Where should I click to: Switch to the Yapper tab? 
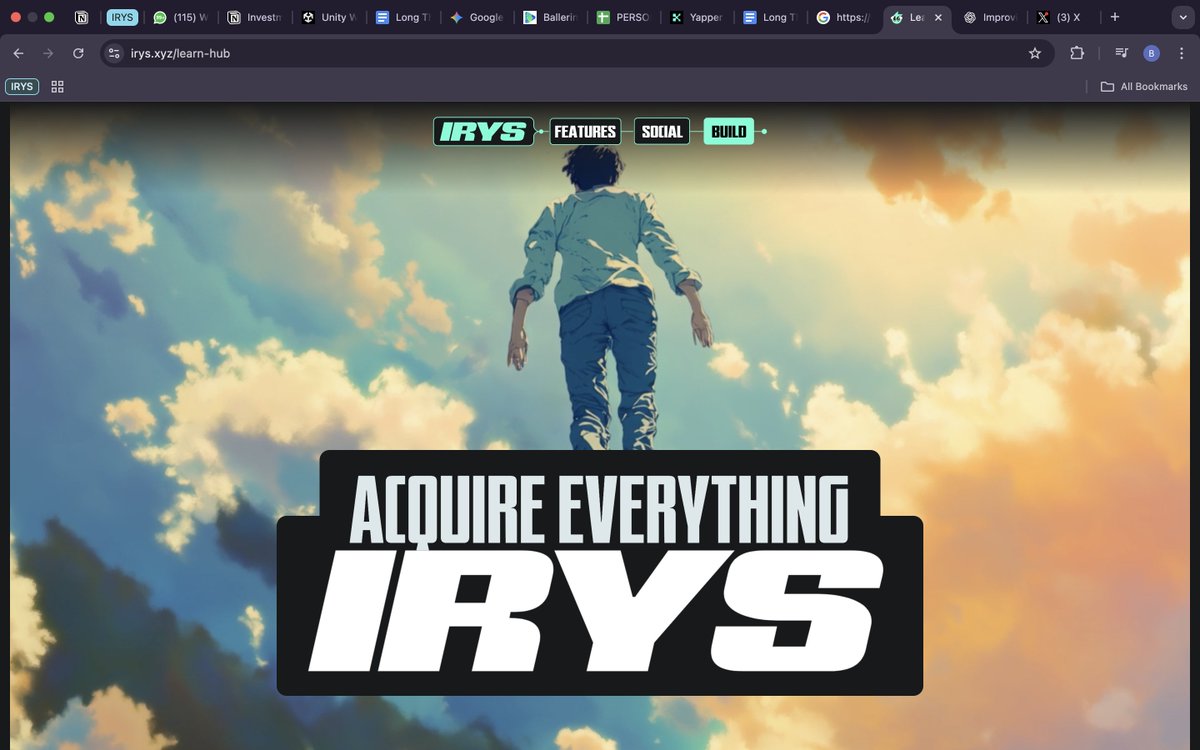pyautogui.click(x=699, y=18)
